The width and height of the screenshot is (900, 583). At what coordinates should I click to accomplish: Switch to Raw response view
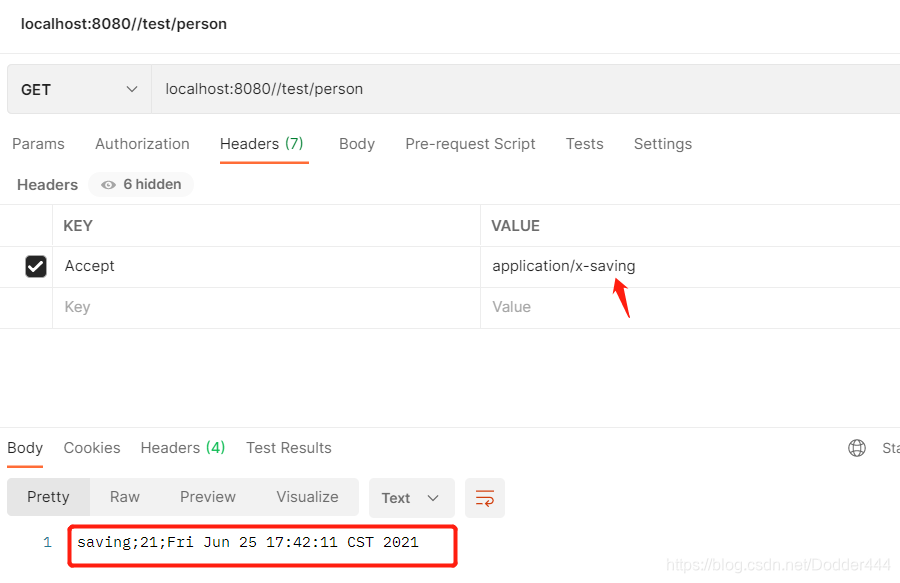point(124,497)
